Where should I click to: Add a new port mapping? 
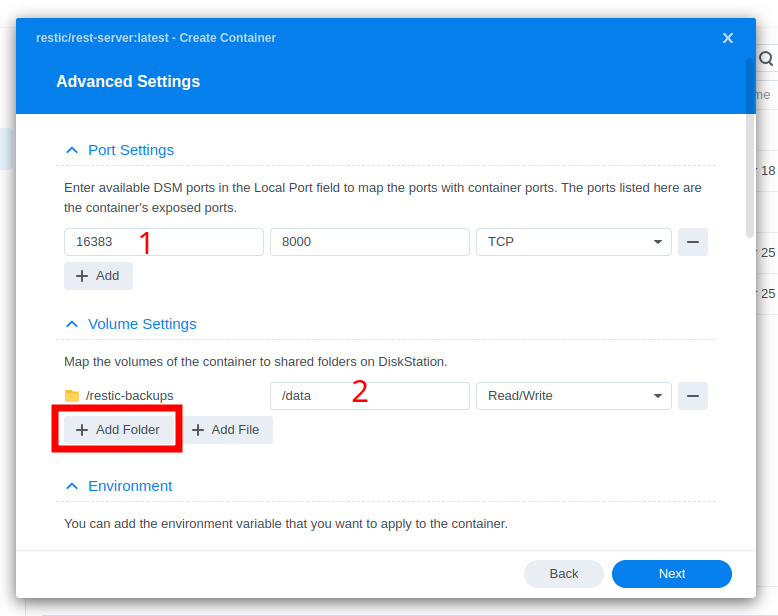point(98,276)
